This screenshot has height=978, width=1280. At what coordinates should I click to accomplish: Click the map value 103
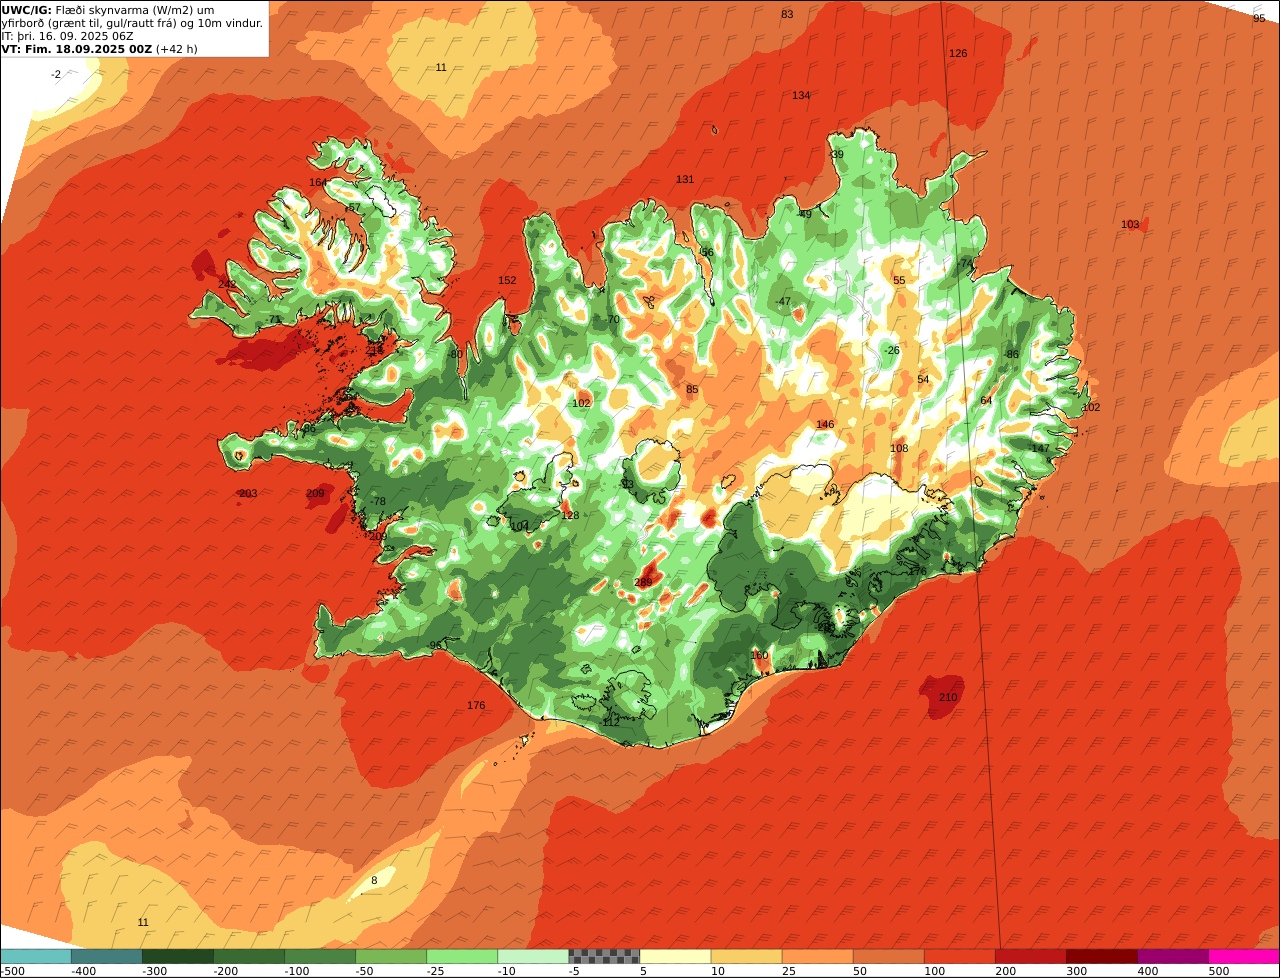coord(1130,225)
